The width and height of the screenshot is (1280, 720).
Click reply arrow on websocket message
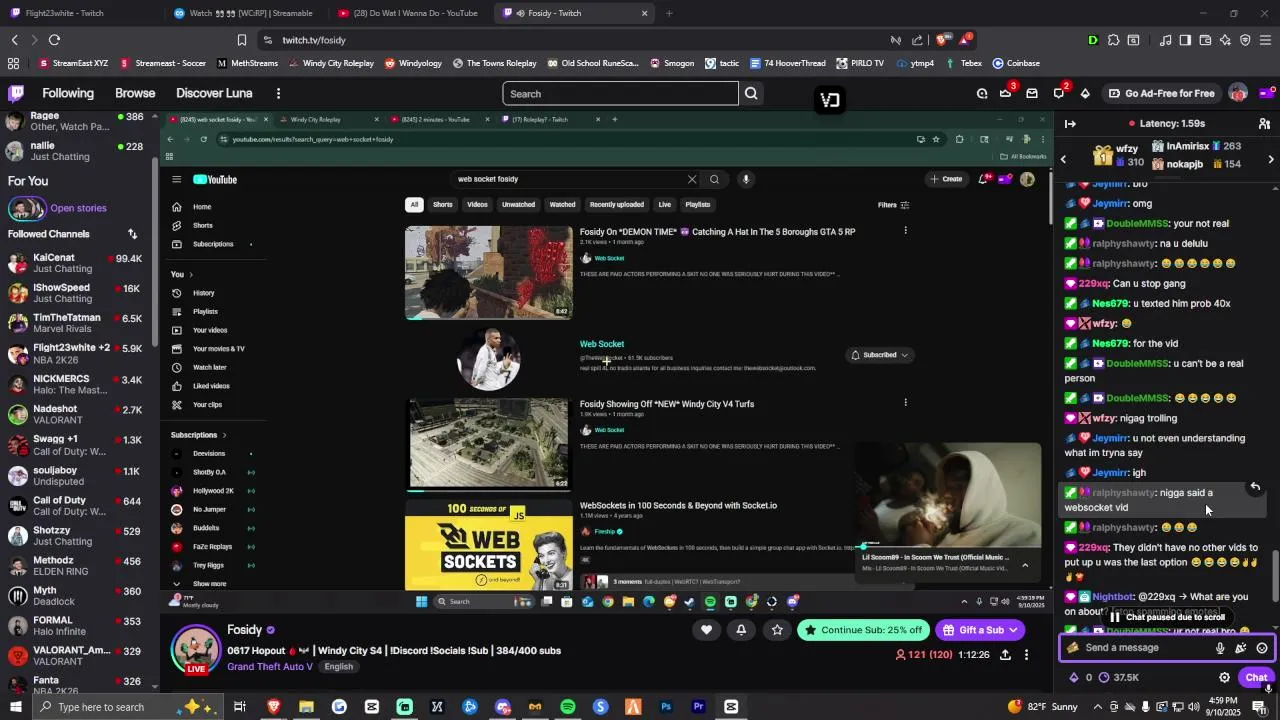(x=1255, y=487)
